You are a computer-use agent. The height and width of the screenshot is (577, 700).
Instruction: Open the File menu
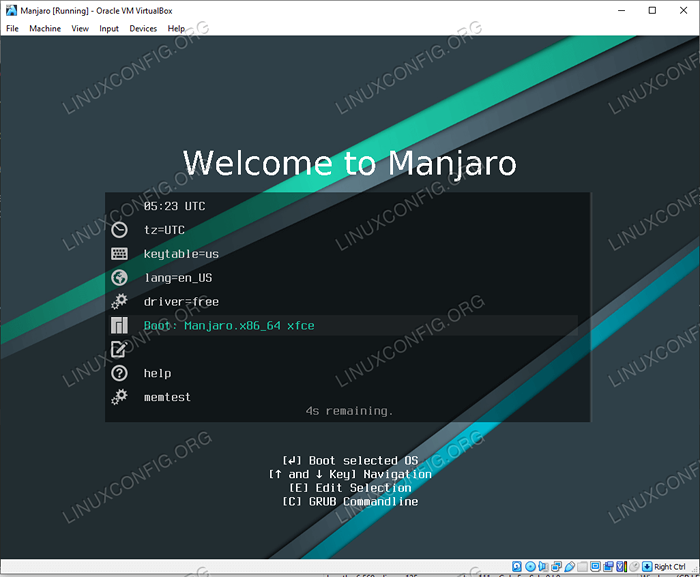[x=12, y=29]
